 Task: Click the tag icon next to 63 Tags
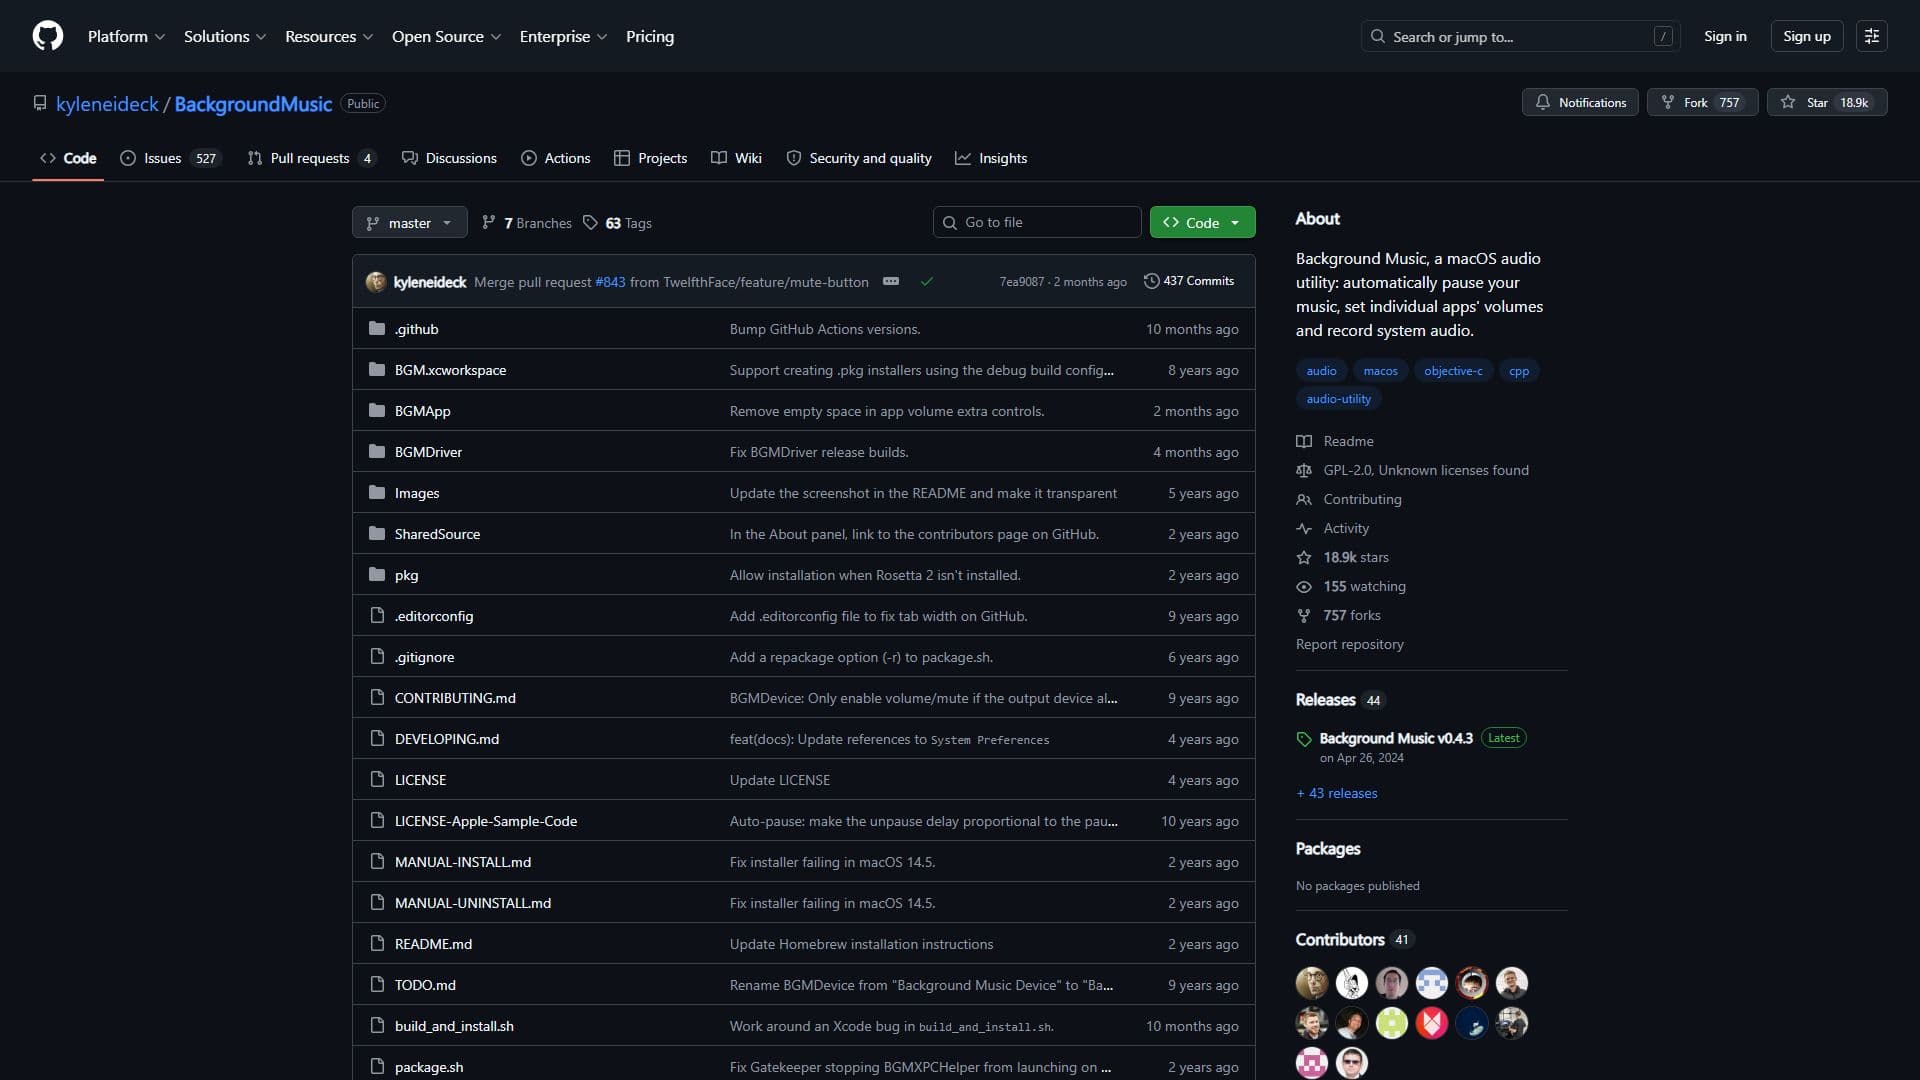(x=591, y=223)
